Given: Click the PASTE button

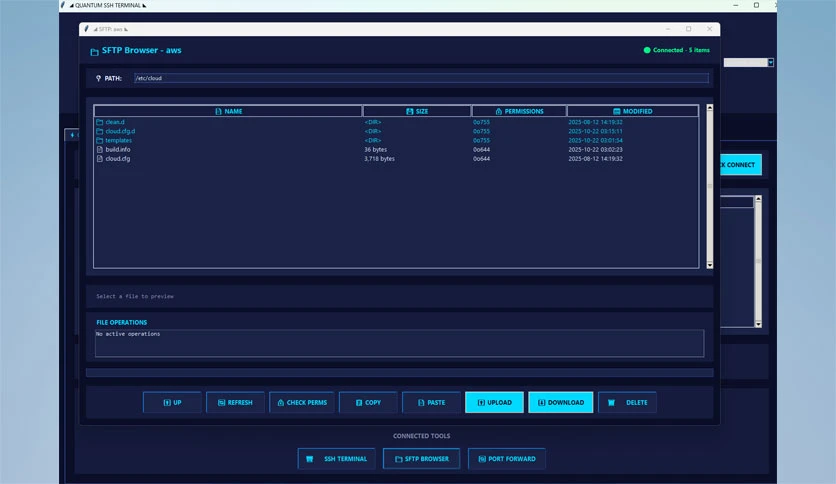Looking at the screenshot, I should point(431,402).
